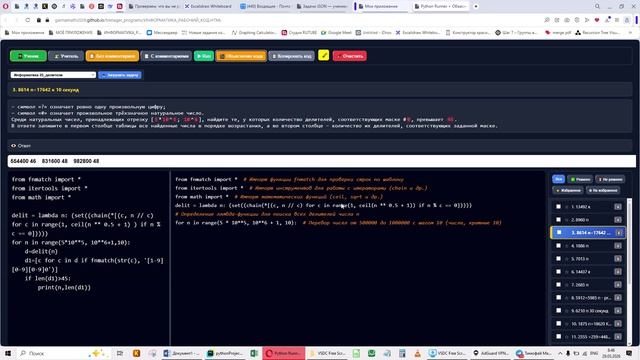Filter tasks by Не избранное
The image size is (640, 360).
(x=603, y=190)
